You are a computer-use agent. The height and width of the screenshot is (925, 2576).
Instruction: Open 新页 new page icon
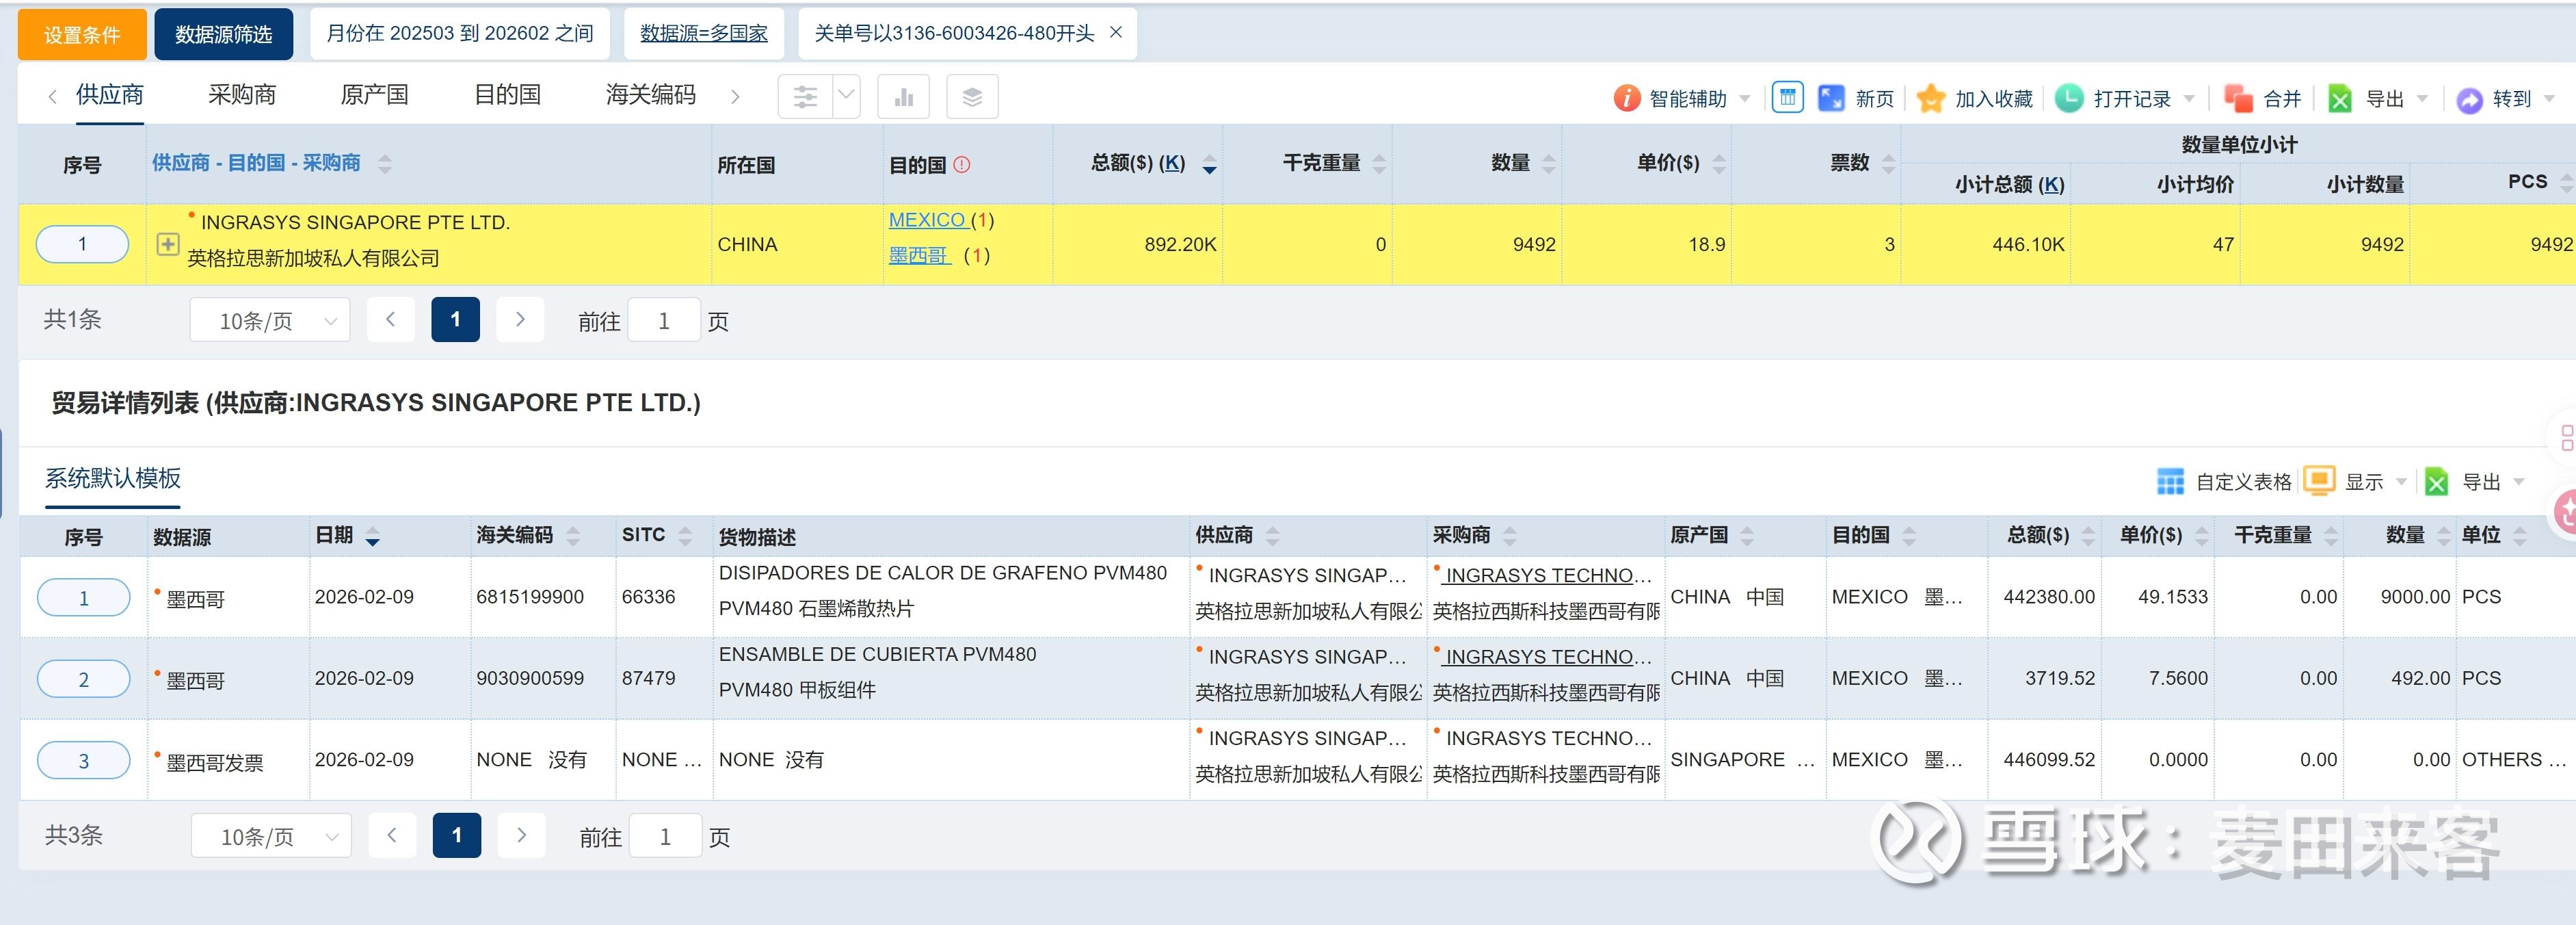click(1831, 98)
